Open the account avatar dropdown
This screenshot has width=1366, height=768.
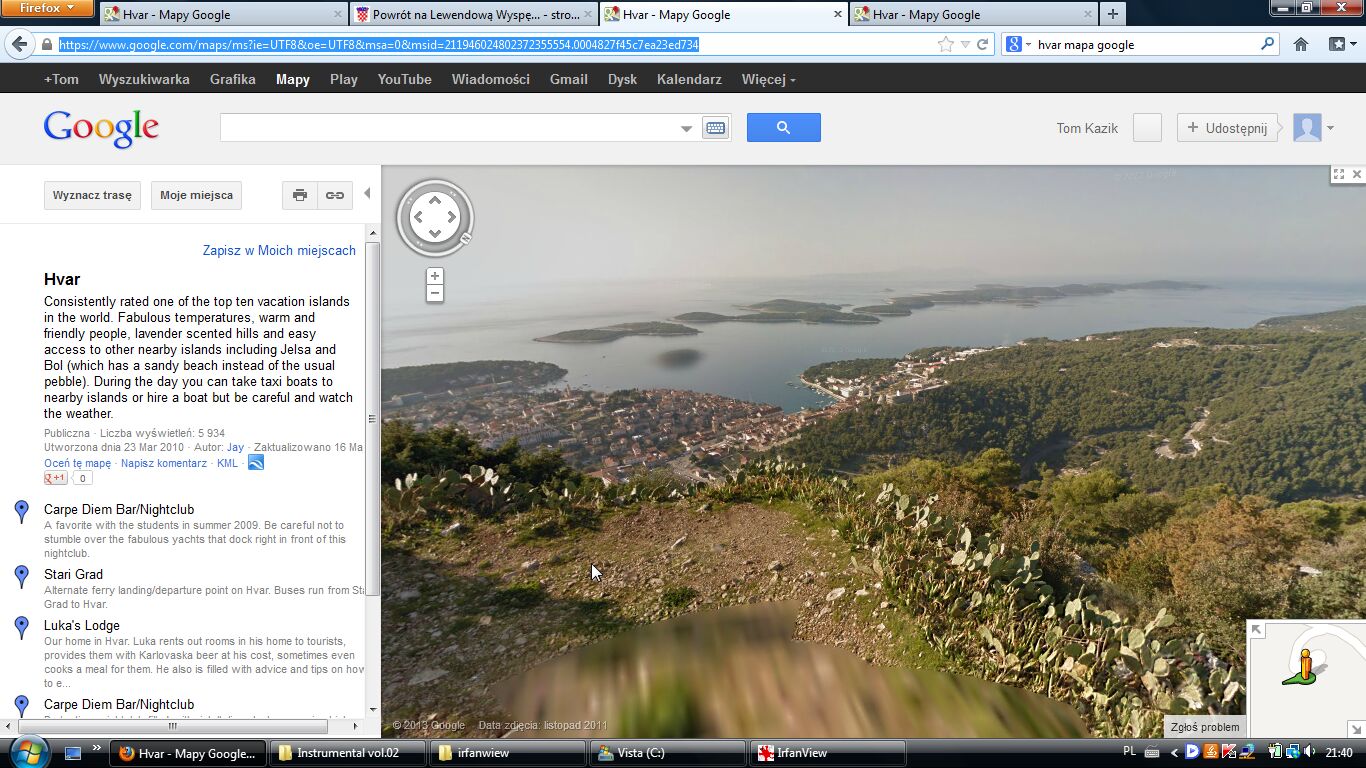click(x=1313, y=128)
